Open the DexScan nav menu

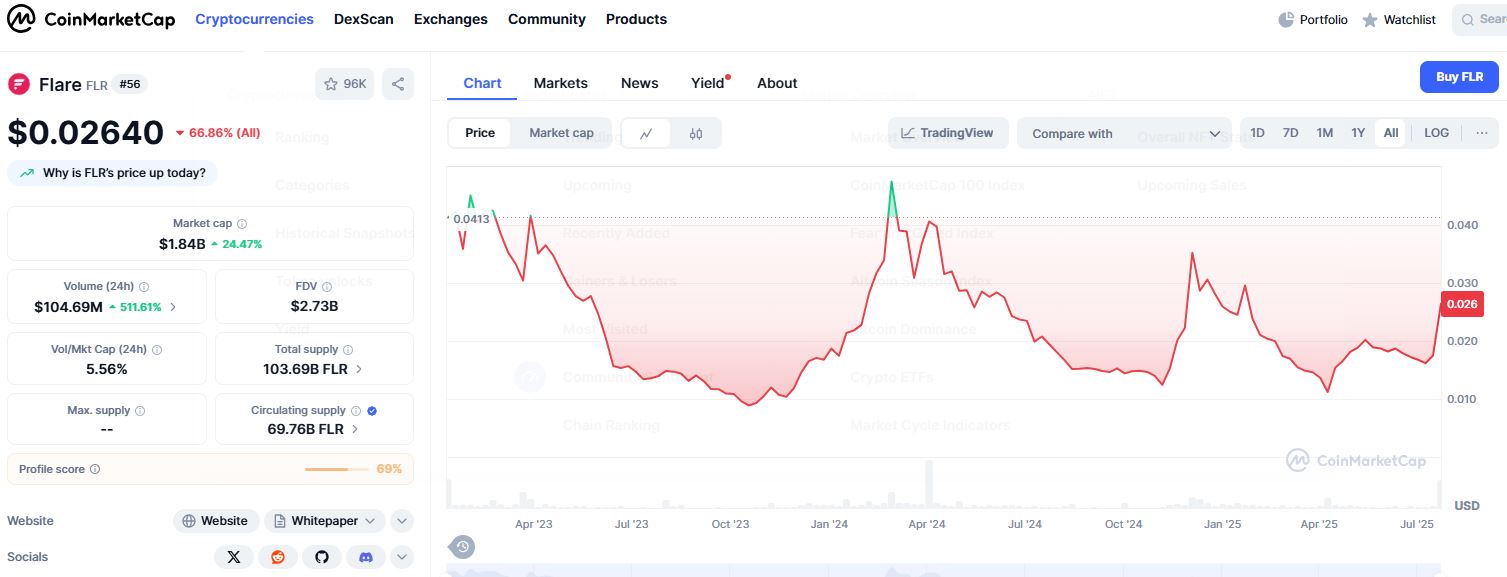pos(364,19)
